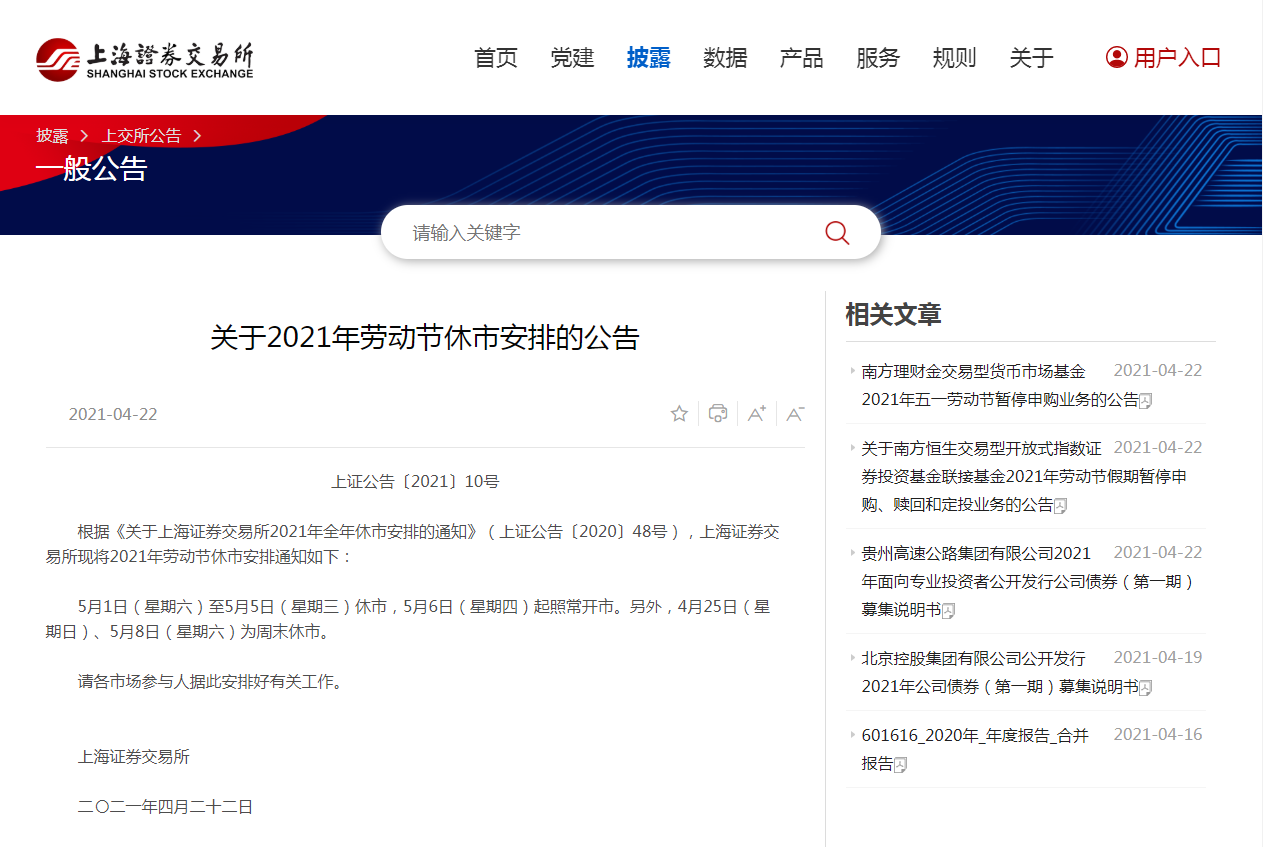
Task: Open the 党建 menu
Action: (572, 58)
